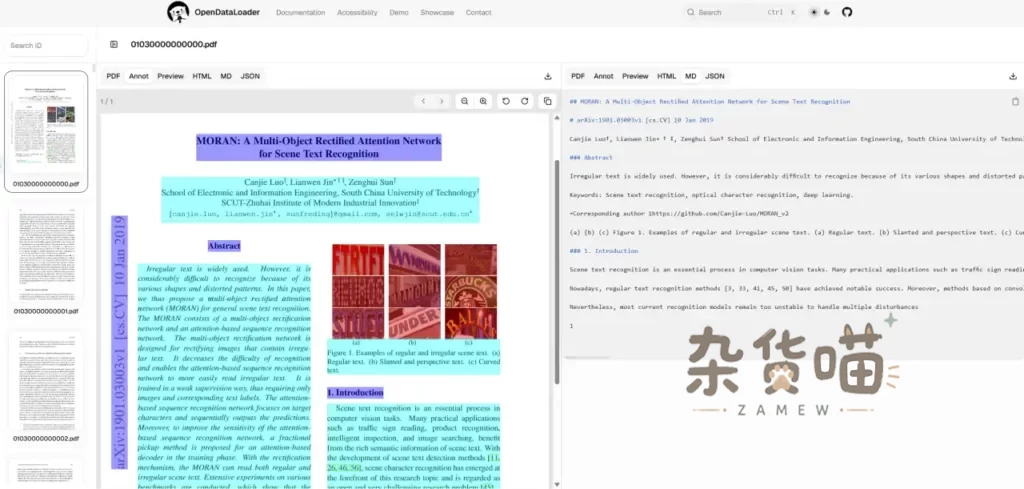The image size is (1024, 489).
Task: Click the OpenDataLoader logo icon
Action: click(x=178, y=12)
